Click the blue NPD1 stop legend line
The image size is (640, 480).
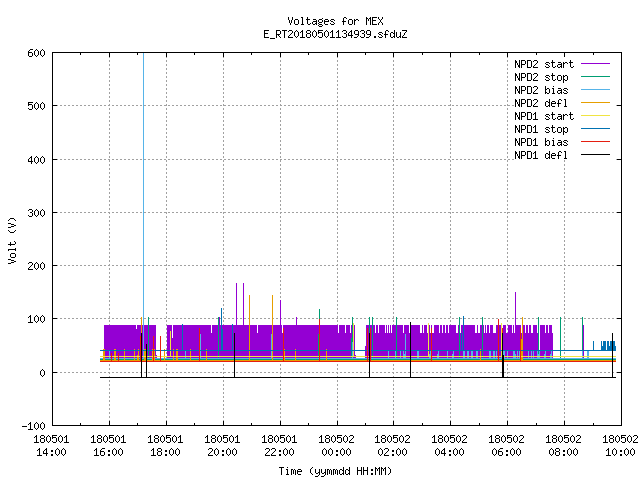coord(596,129)
